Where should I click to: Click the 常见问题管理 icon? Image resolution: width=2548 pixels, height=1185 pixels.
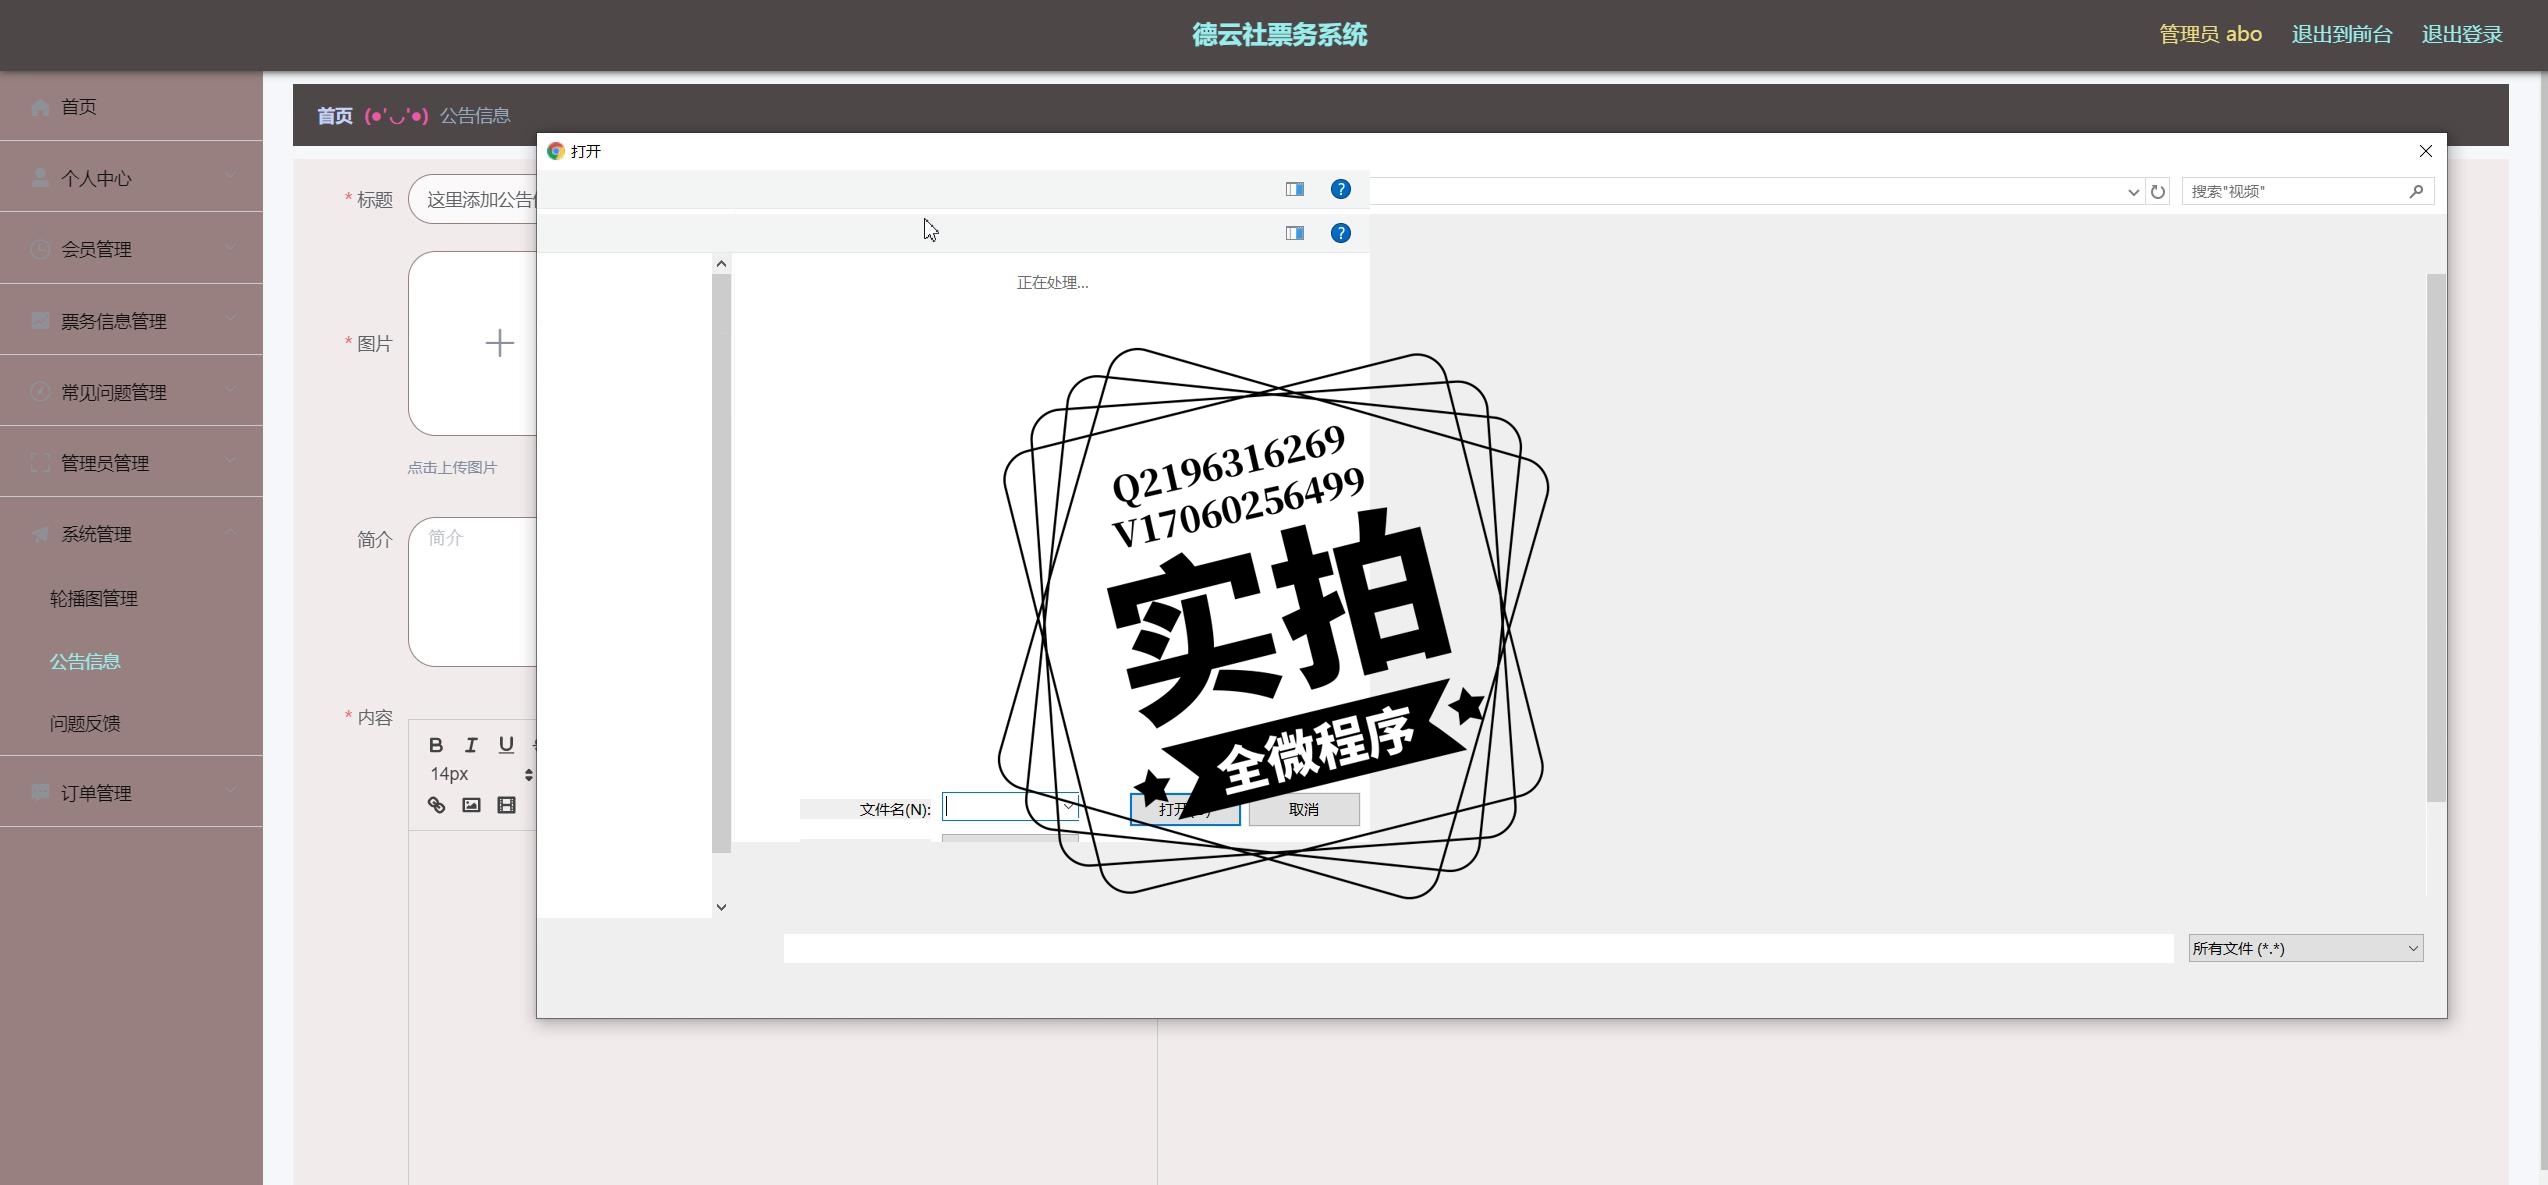pos(40,391)
